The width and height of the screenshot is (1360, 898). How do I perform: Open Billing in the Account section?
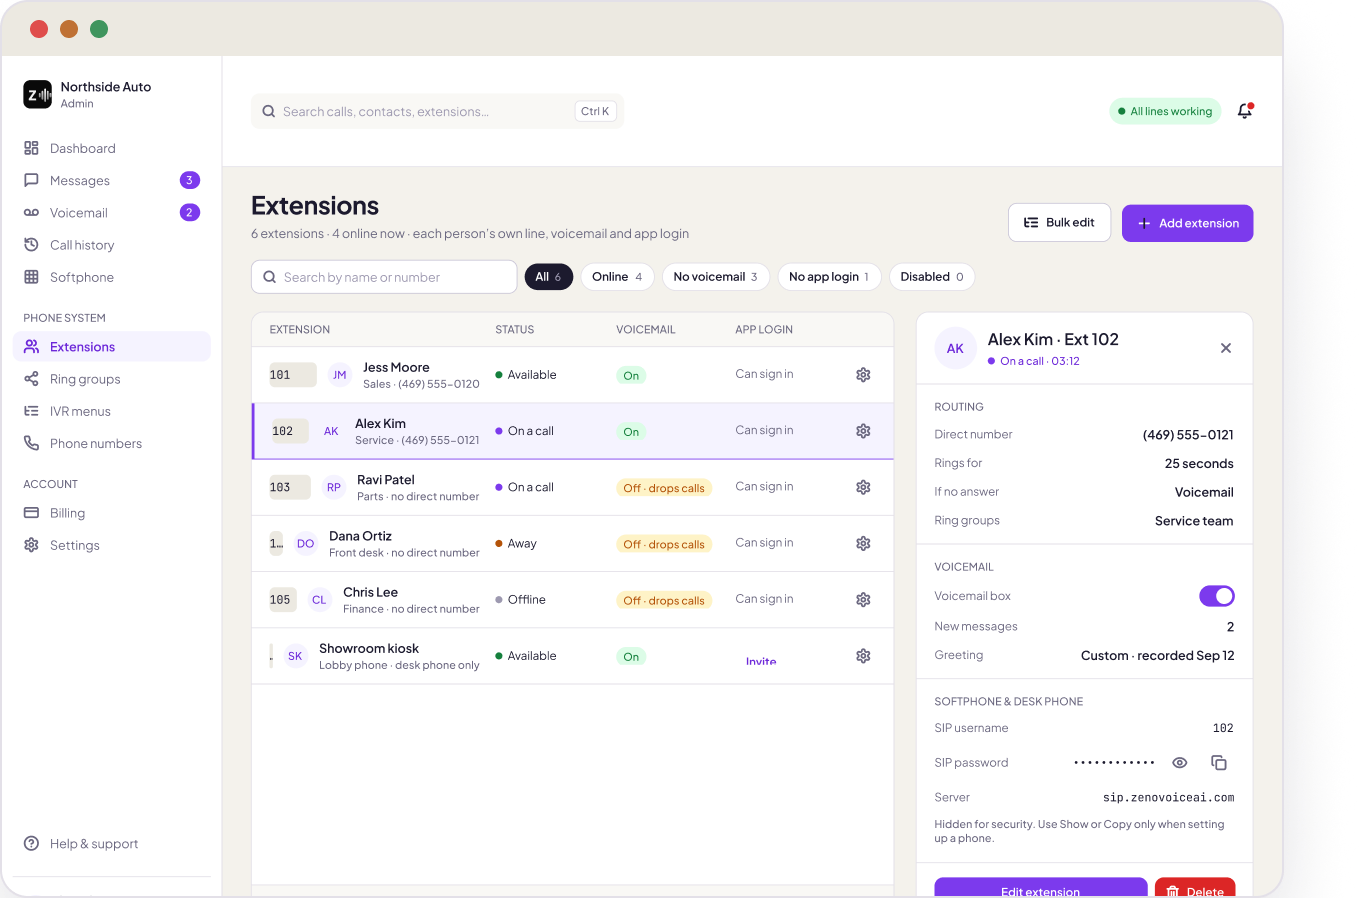click(x=112, y=513)
